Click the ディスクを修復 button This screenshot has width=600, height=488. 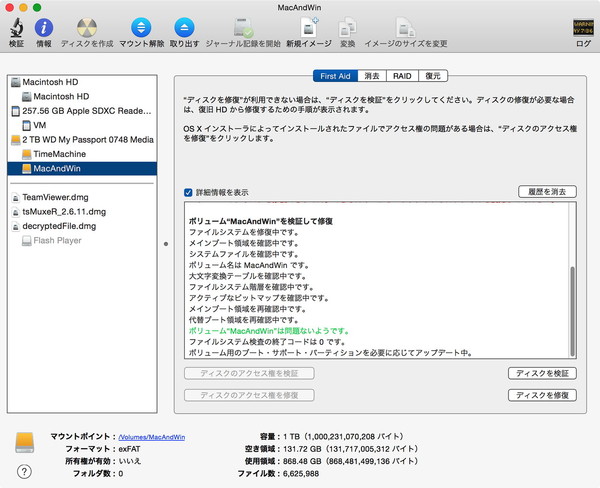coord(542,395)
